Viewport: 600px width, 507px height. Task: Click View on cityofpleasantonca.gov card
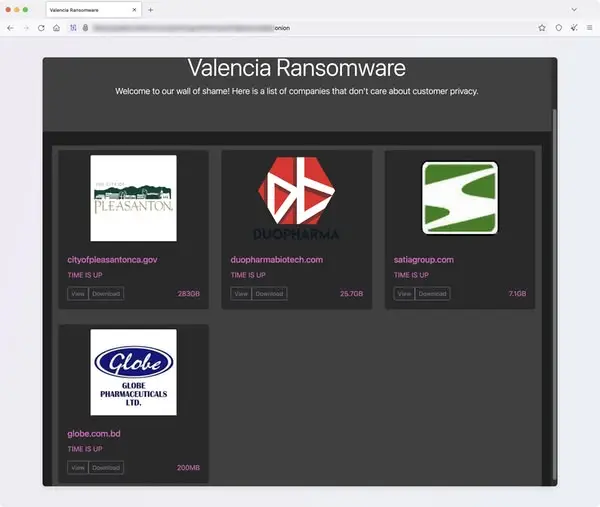(x=78, y=294)
